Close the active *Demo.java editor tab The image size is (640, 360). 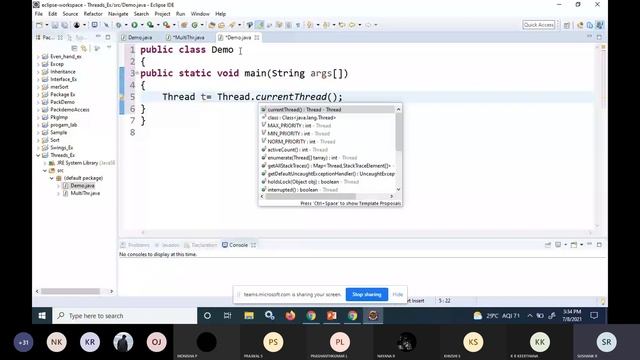pyautogui.click(x=257, y=38)
